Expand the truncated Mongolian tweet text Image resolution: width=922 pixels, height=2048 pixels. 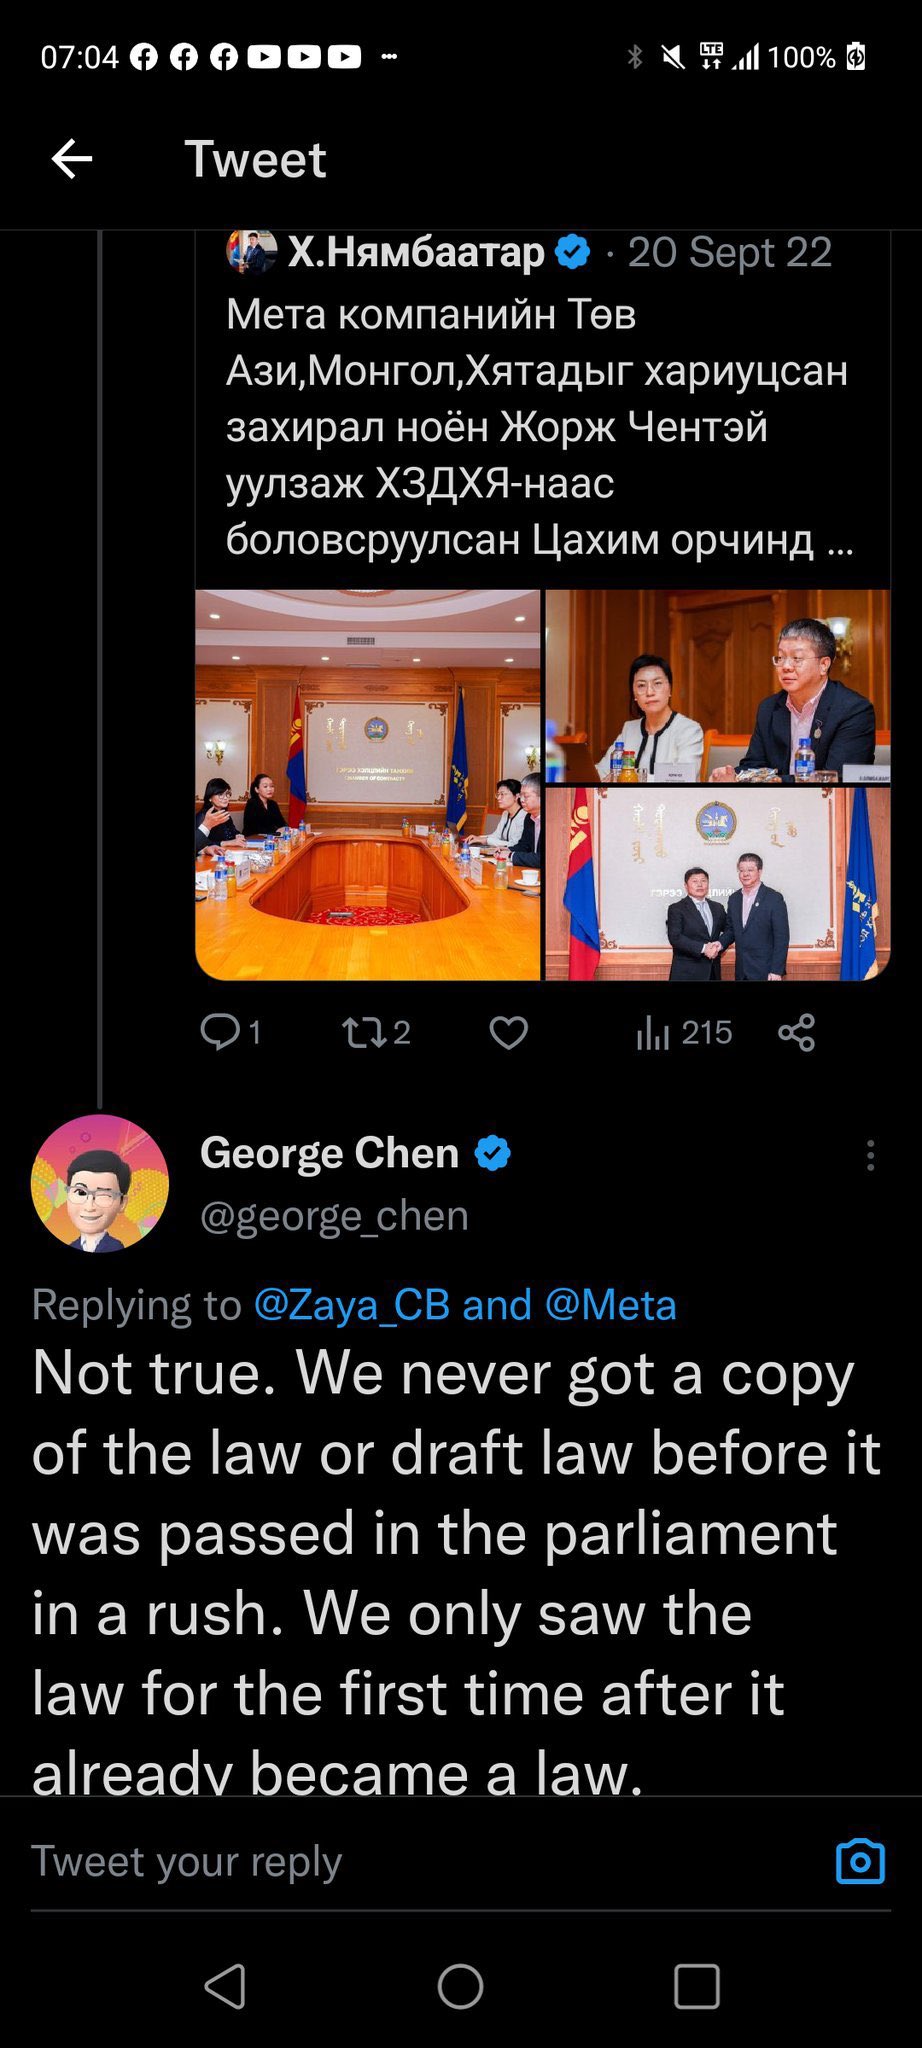tap(540, 427)
